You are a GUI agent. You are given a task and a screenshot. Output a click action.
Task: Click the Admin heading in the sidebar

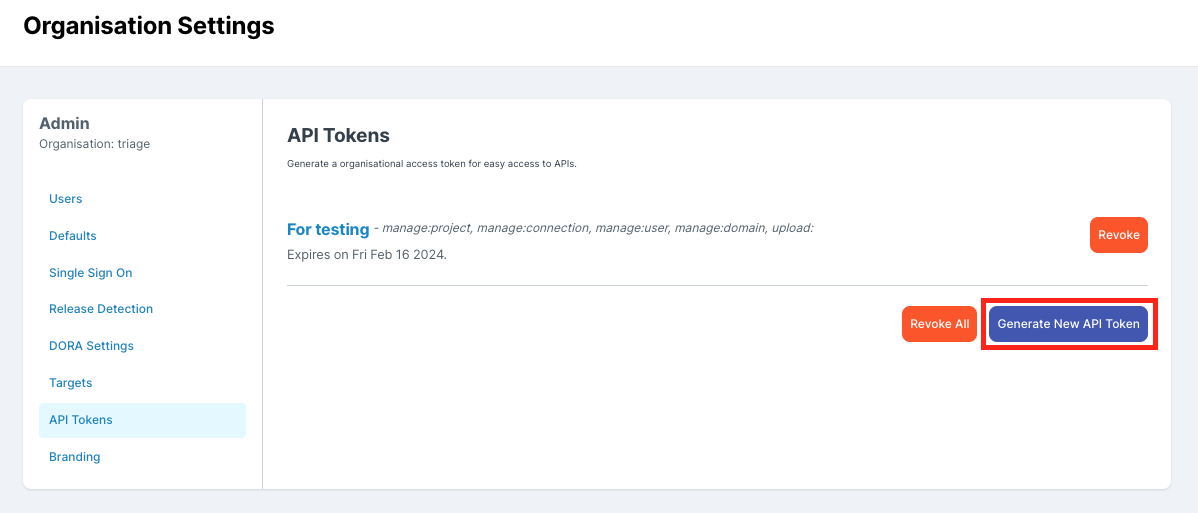click(64, 124)
